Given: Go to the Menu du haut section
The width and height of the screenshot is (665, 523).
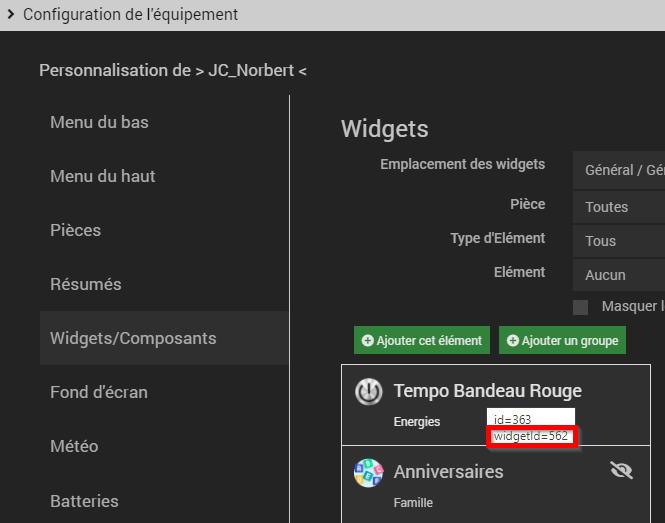Looking at the screenshot, I should tap(103, 176).
